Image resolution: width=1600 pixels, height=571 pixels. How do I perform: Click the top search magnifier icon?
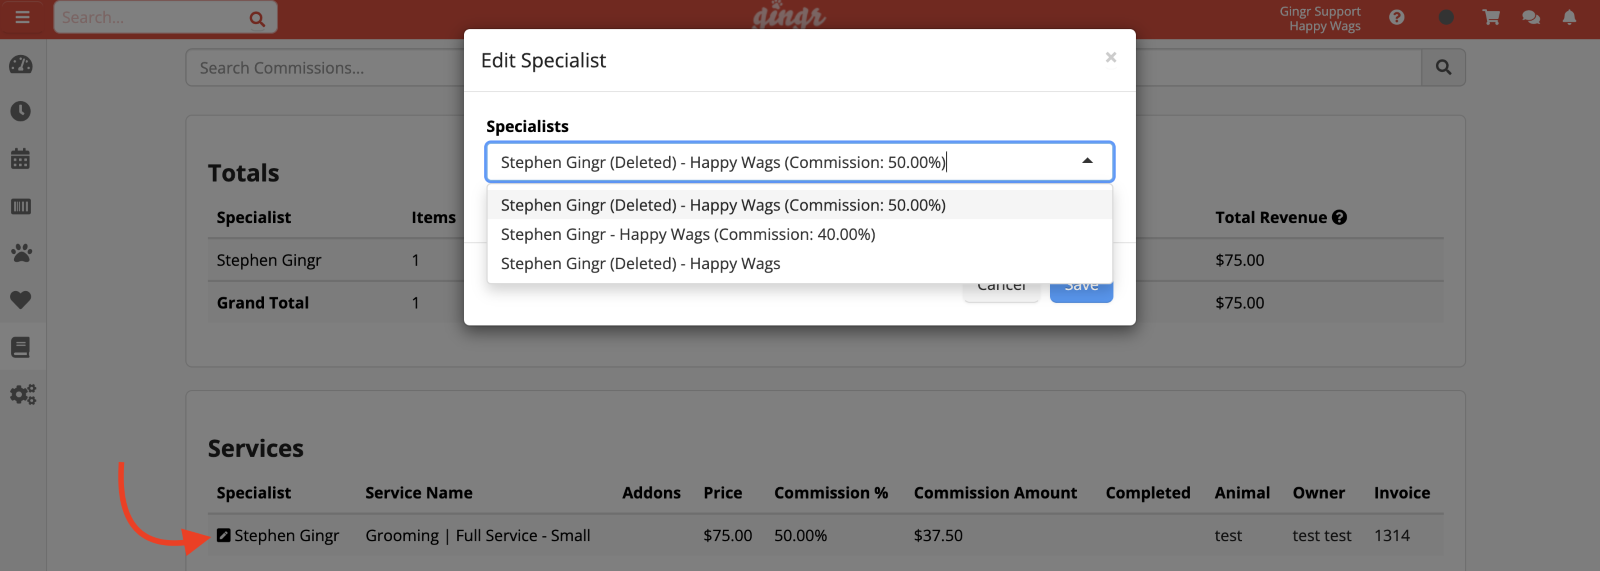point(257,18)
